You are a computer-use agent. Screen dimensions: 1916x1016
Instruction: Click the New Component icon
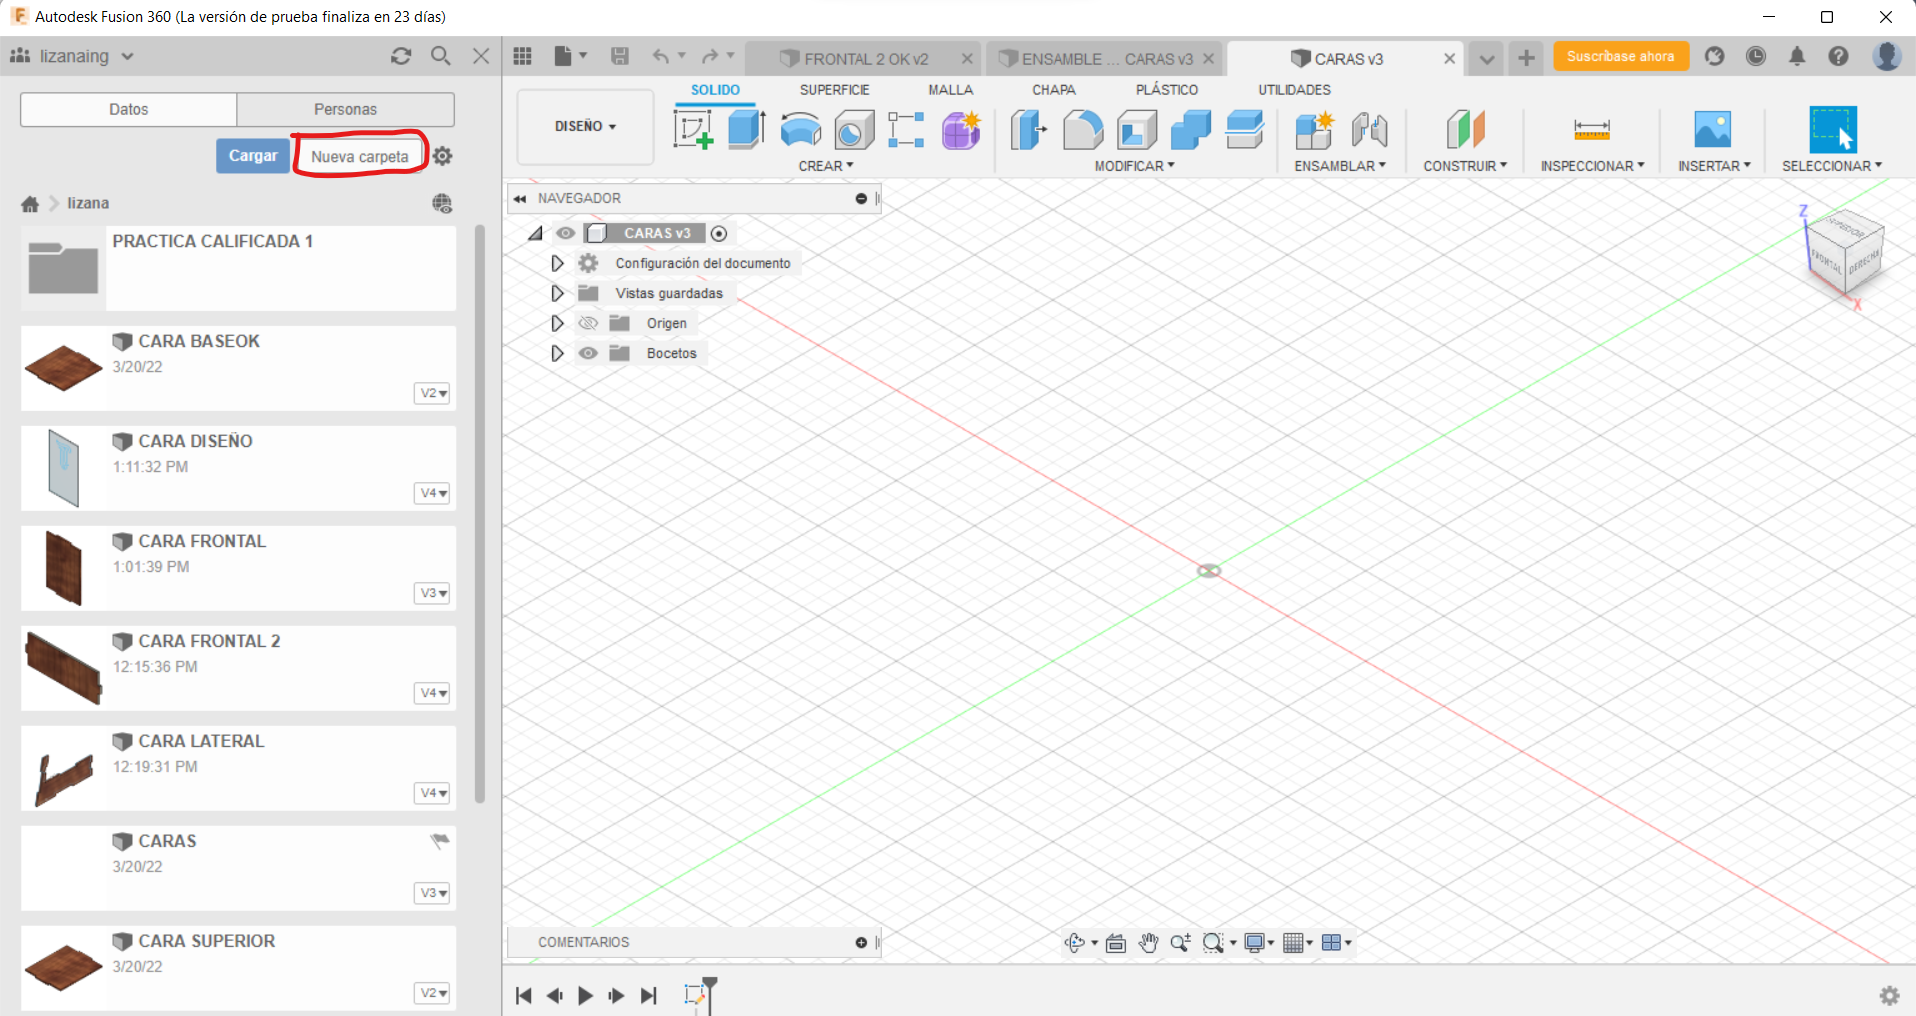click(1314, 130)
